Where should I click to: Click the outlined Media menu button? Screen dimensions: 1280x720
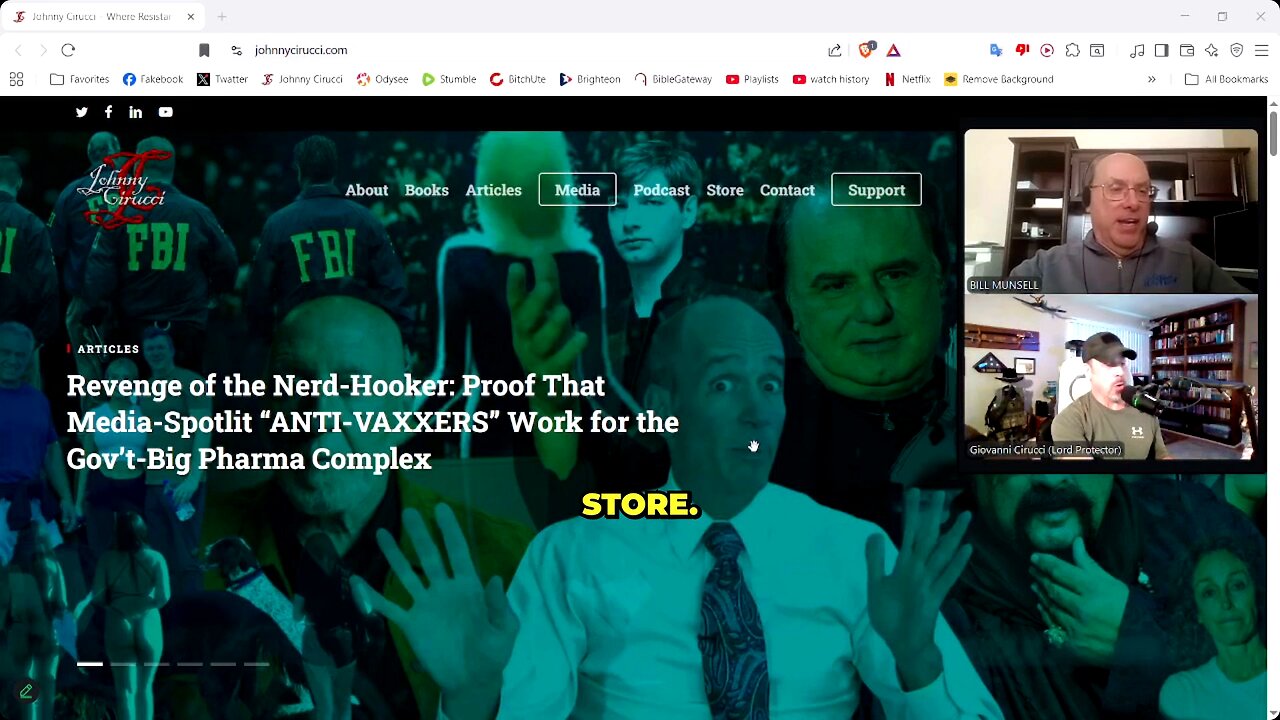[577, 190]
